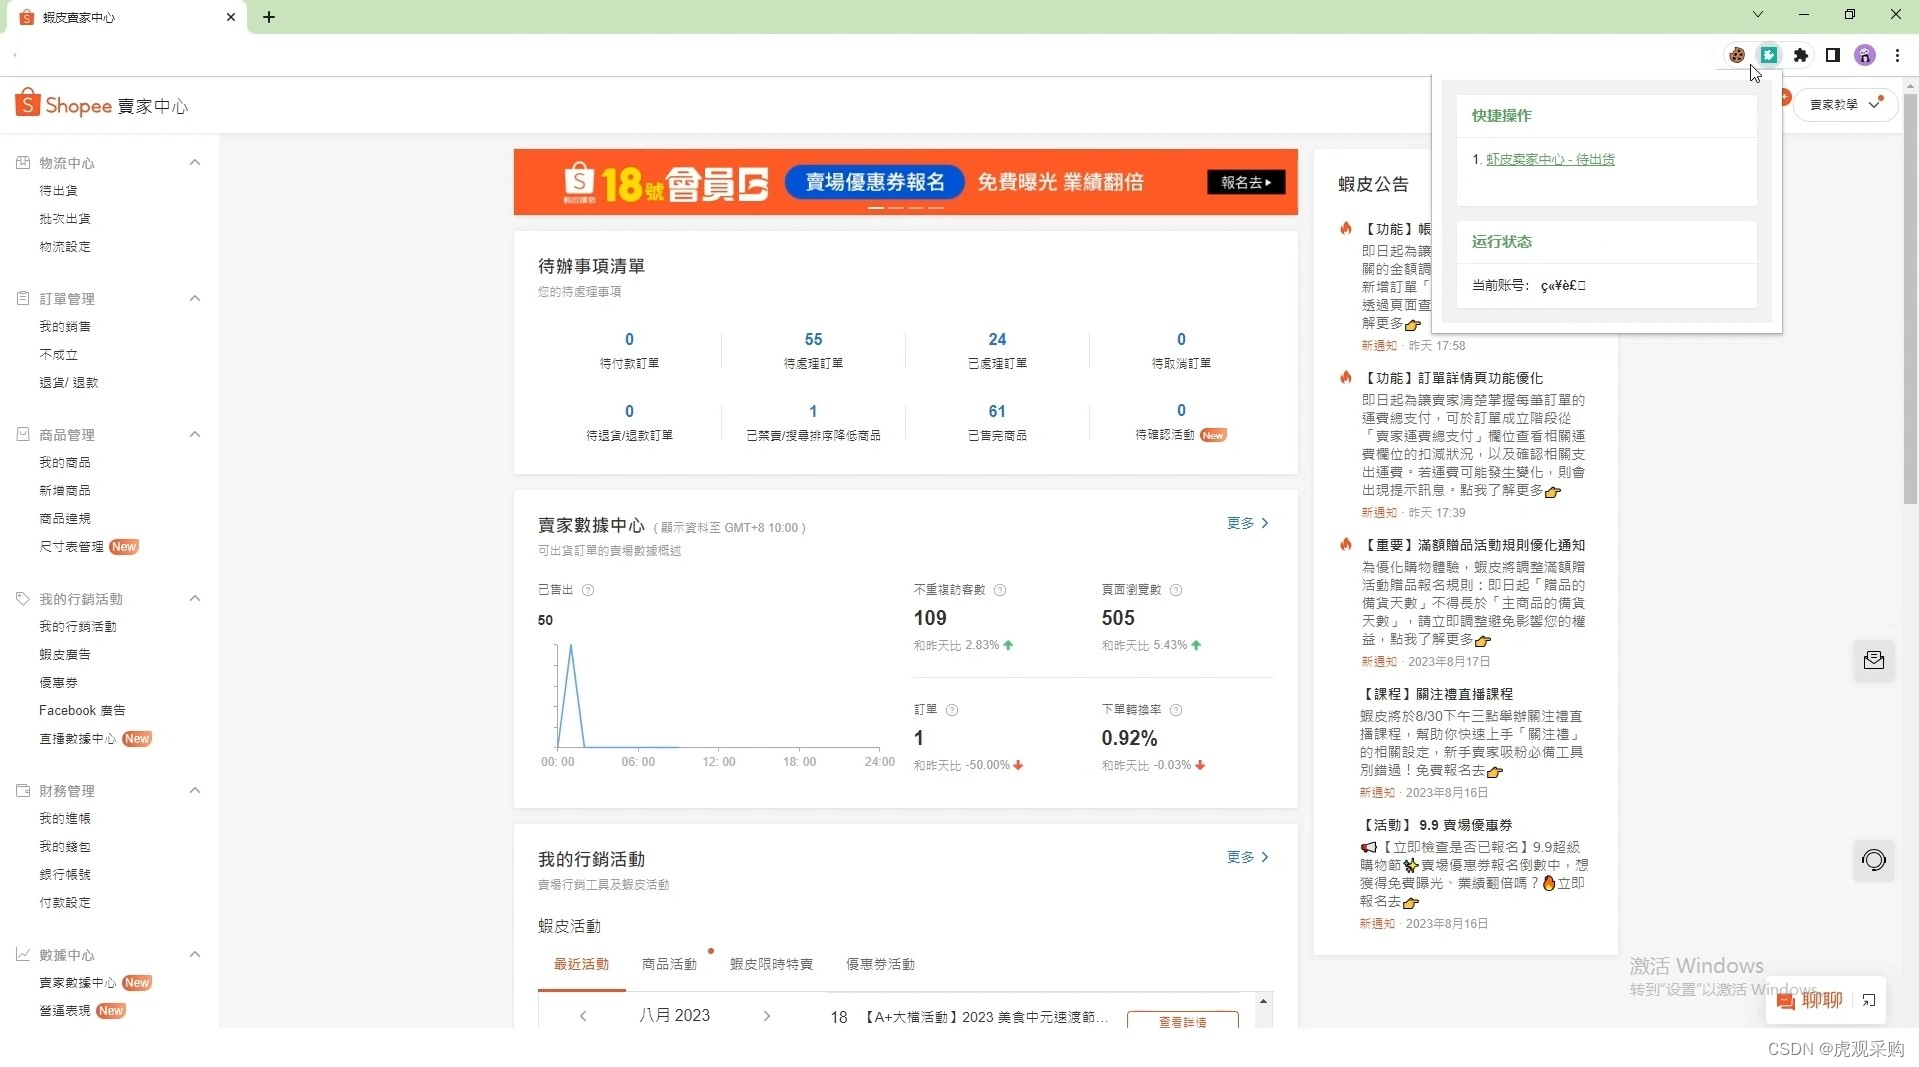Open the browser profile avatar
The image size is (1919, 1067).
1865,55
